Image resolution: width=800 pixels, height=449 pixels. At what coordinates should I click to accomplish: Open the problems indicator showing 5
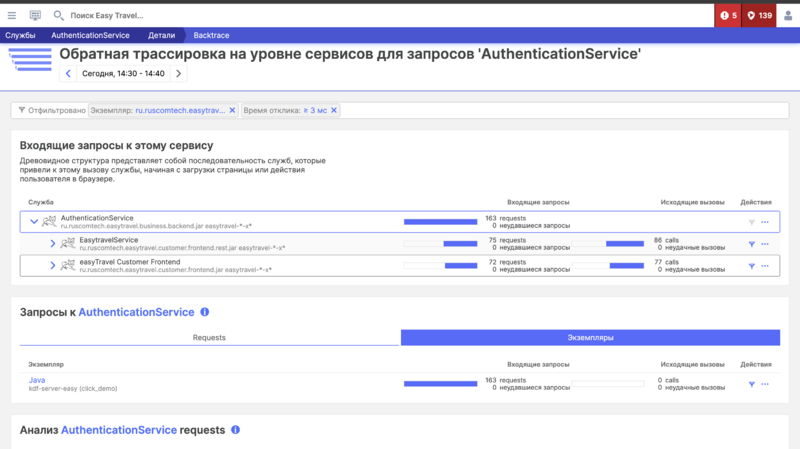click(x=728, y=15)
